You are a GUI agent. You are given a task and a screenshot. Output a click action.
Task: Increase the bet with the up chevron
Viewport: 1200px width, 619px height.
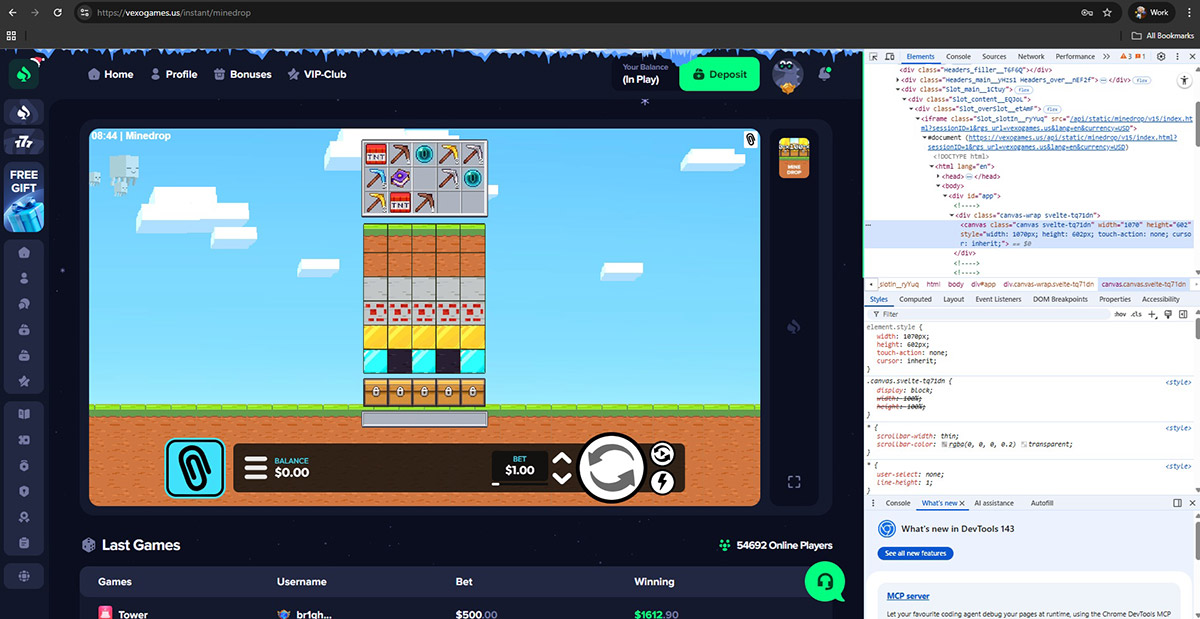tap(562, 459)
